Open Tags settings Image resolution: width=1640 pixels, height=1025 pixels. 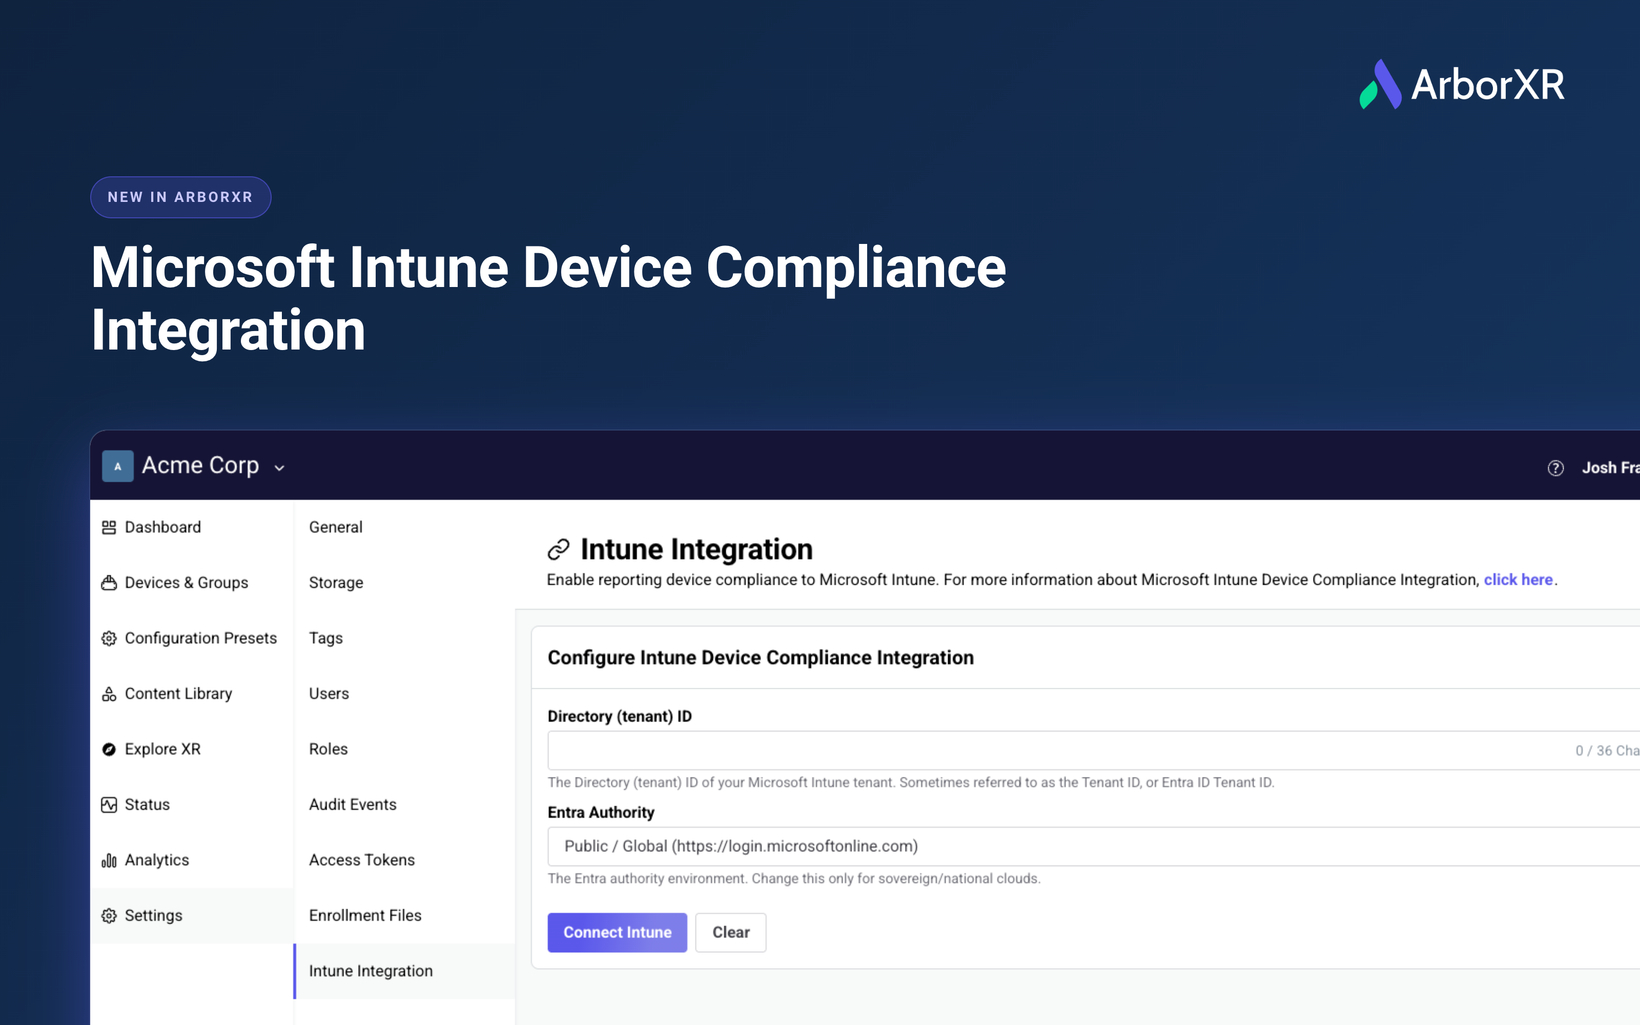[404, 638]
